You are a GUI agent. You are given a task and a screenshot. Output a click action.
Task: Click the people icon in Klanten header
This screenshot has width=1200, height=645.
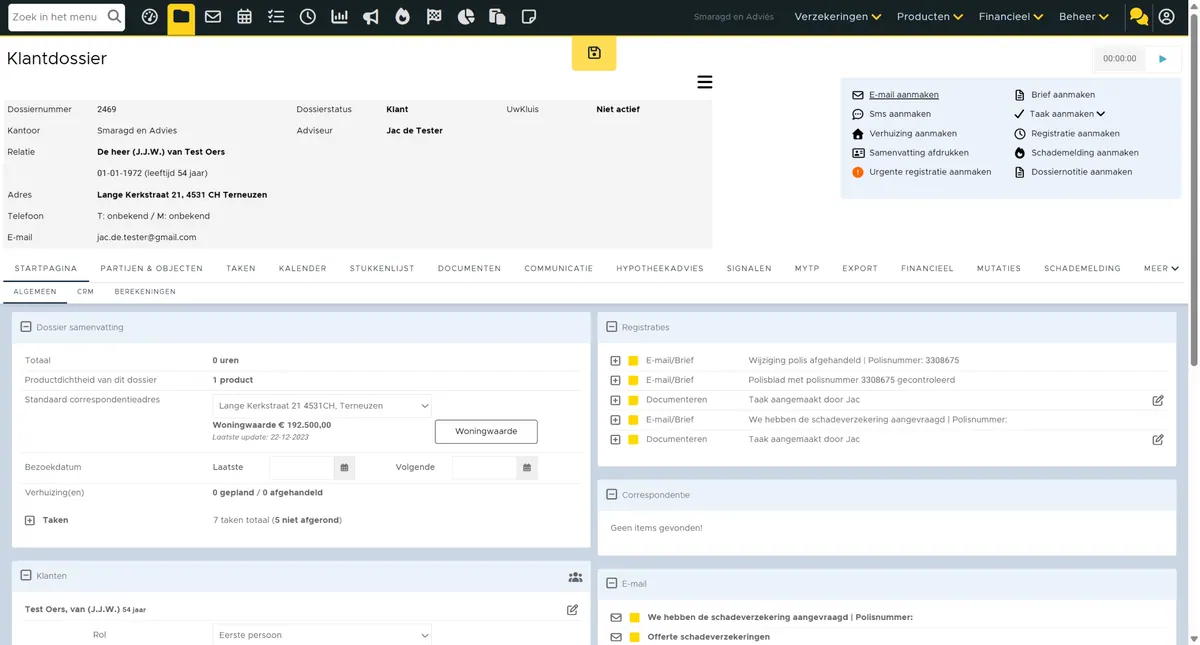point(575,577)
